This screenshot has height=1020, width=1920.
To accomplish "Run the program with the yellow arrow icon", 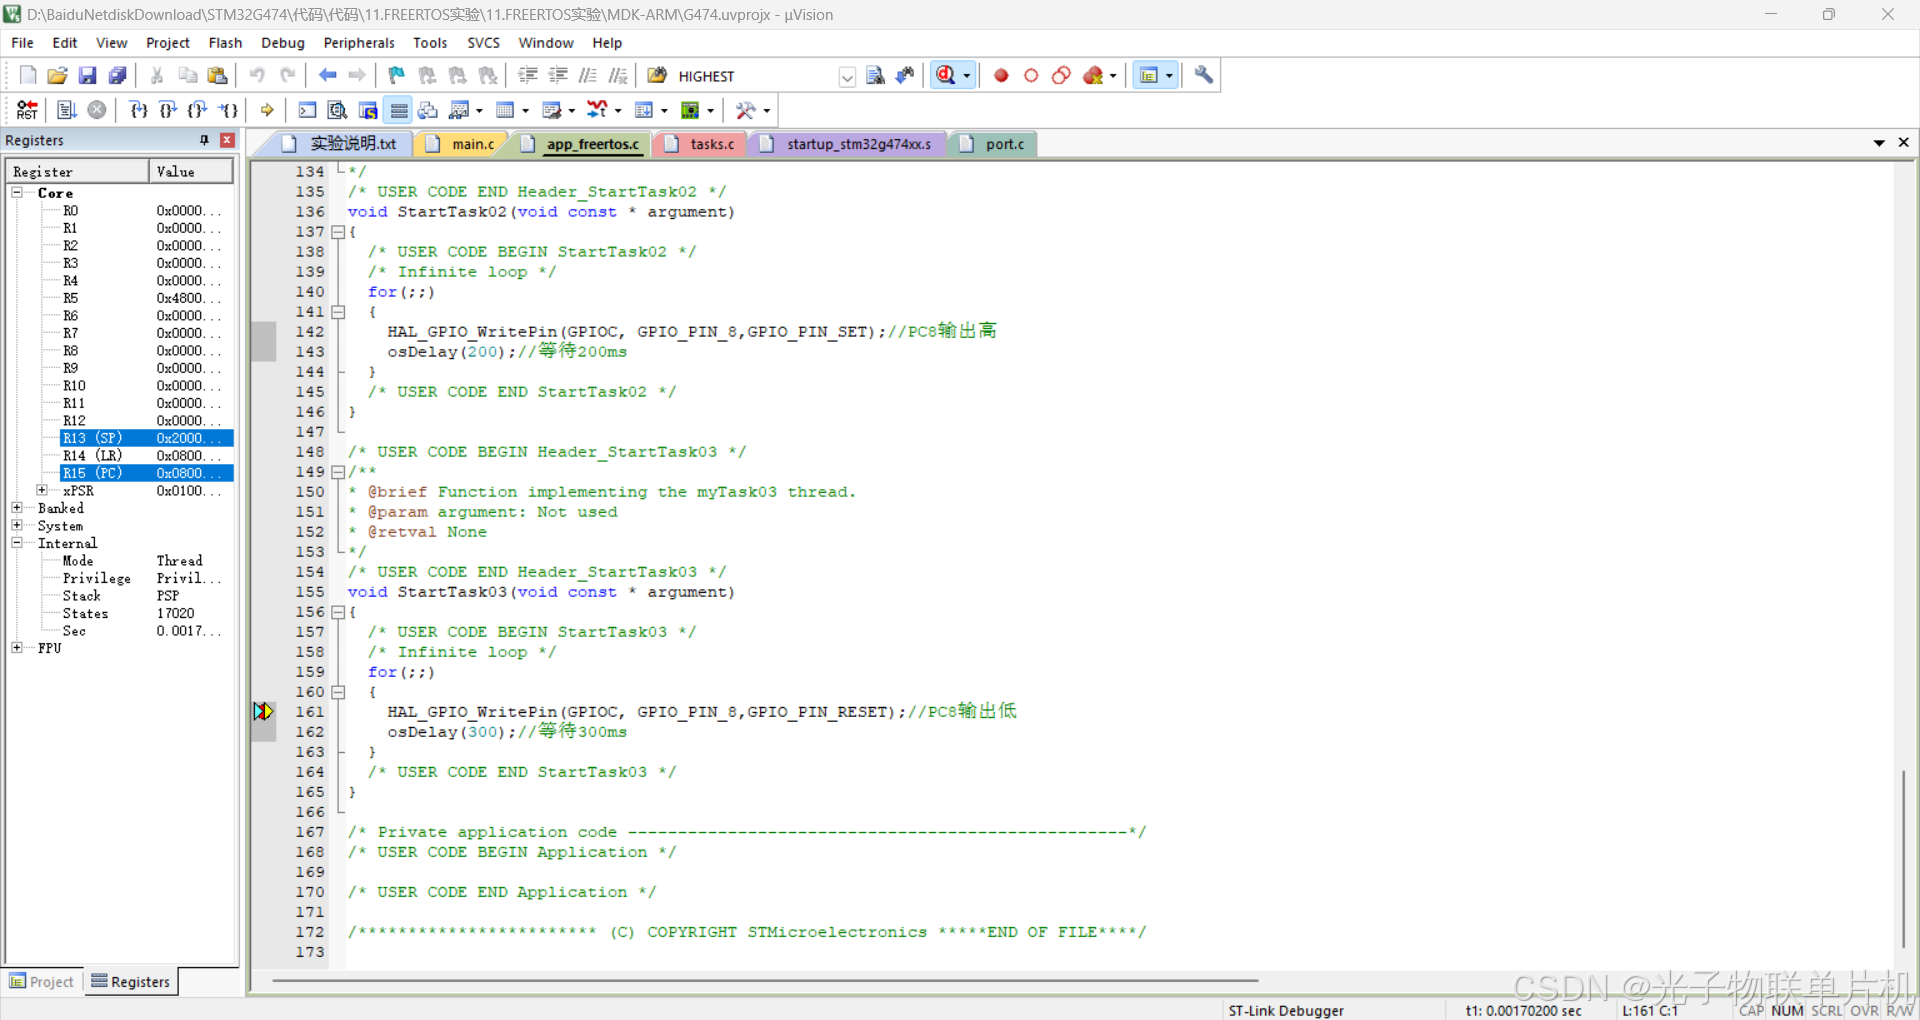I will pyautogui.click(x=266, y=110).
